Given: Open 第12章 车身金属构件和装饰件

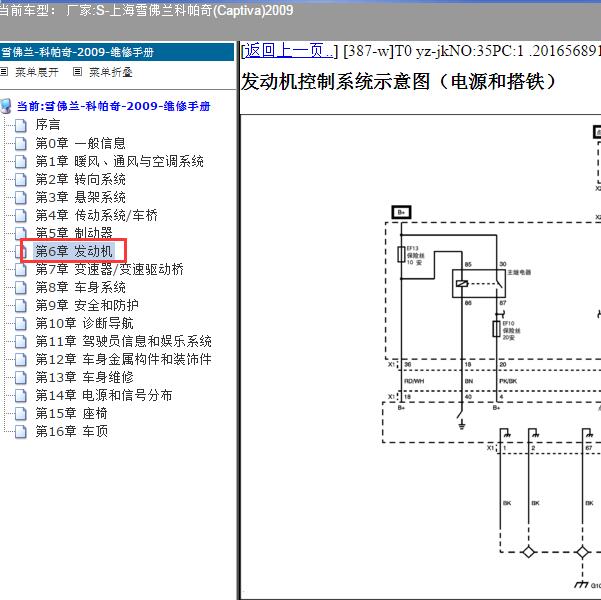Looking at the screenshot, I should (123, 359).
